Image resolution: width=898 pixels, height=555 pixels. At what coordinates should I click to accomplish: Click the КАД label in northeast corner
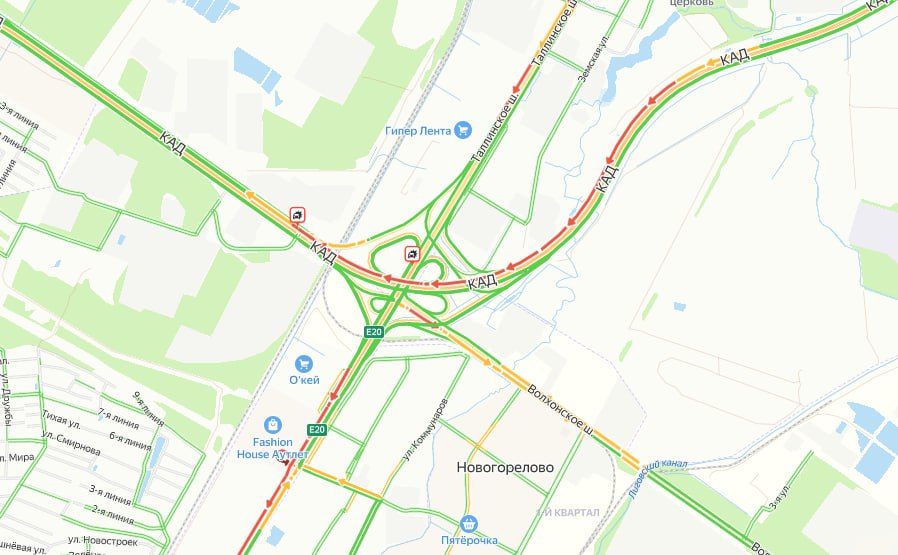click(x=734, y=57)
